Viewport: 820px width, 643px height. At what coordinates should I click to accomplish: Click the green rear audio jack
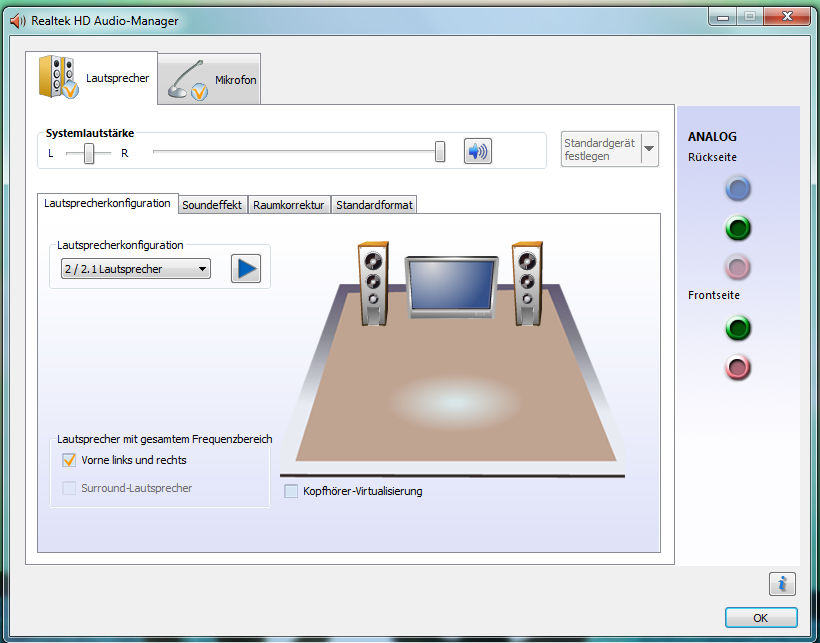tap(738, 228)
